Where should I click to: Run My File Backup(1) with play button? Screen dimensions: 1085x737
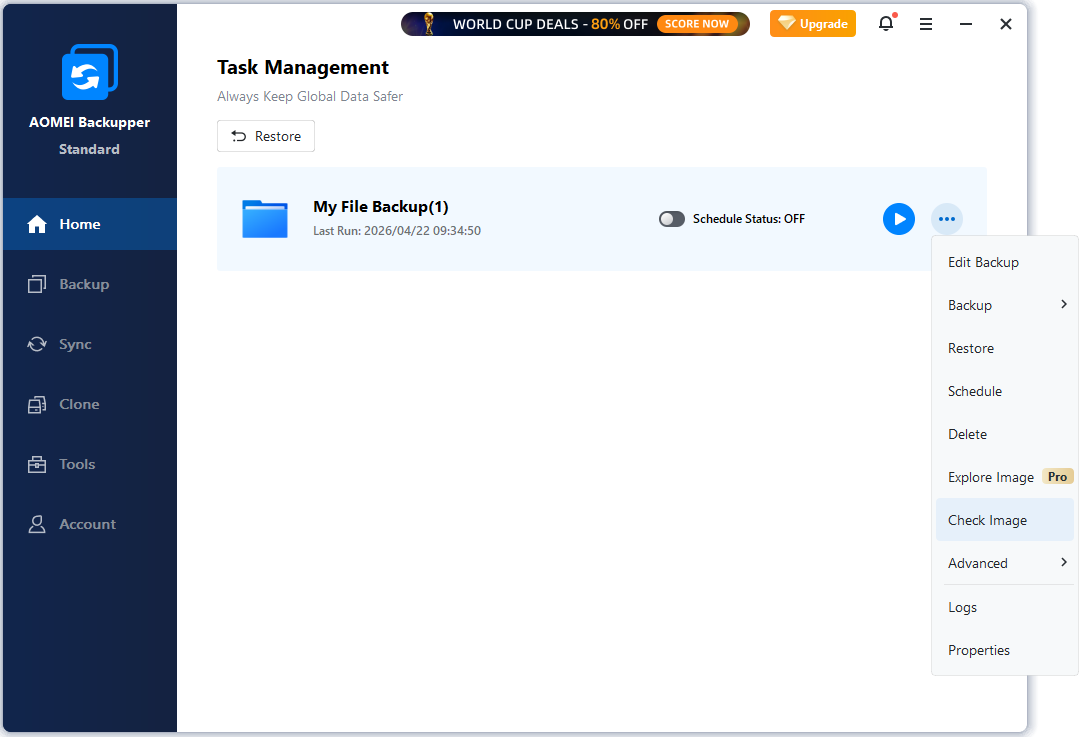point(899,219)
